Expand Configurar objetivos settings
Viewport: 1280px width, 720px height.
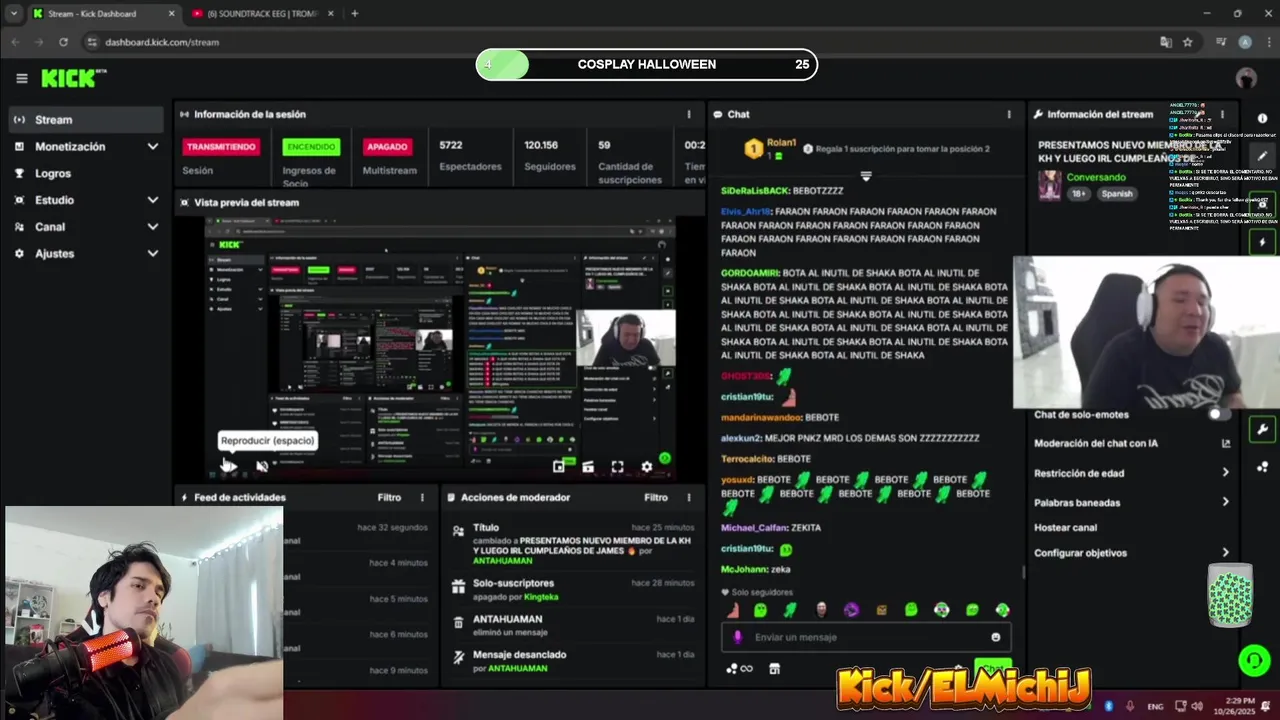click(x=1226, y=552)
